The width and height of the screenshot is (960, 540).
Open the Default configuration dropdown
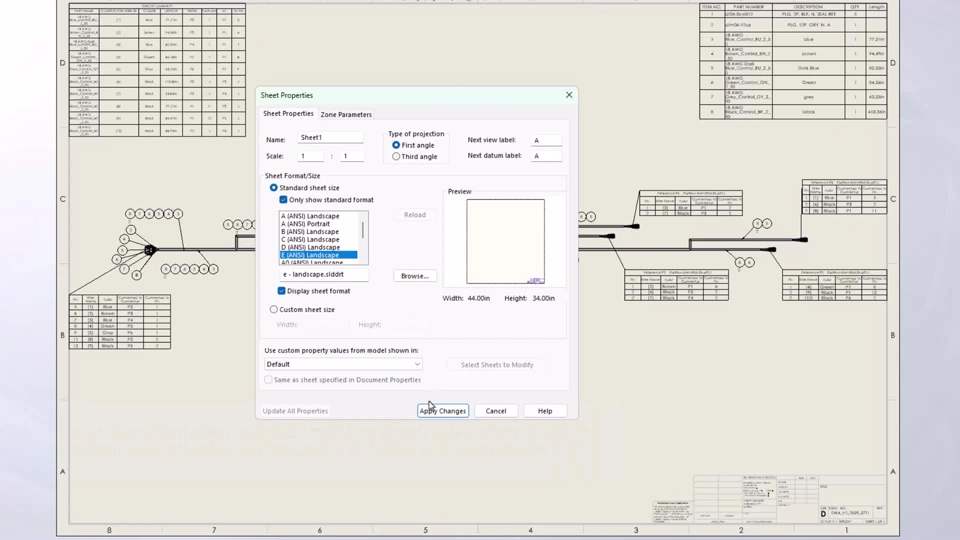click(343, 364)
